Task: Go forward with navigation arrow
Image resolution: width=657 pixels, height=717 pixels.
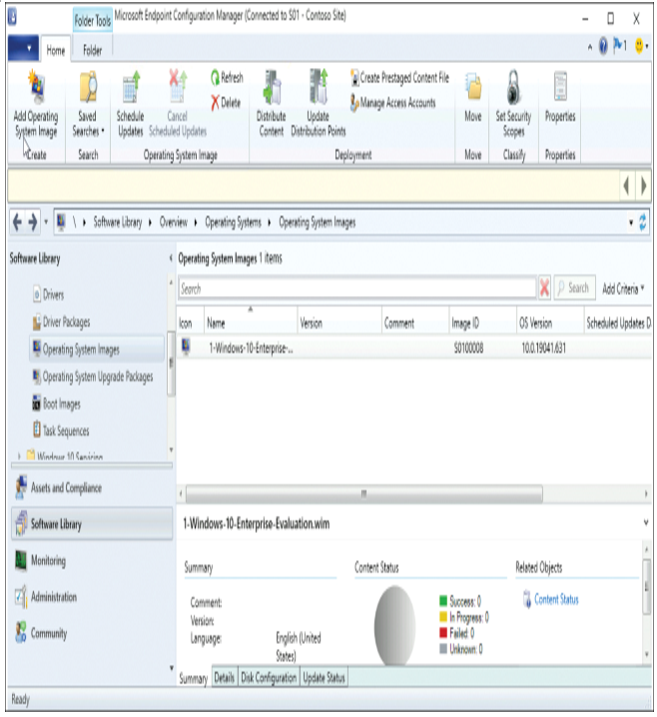Action: pyautogui.click(x=32, y=222)
